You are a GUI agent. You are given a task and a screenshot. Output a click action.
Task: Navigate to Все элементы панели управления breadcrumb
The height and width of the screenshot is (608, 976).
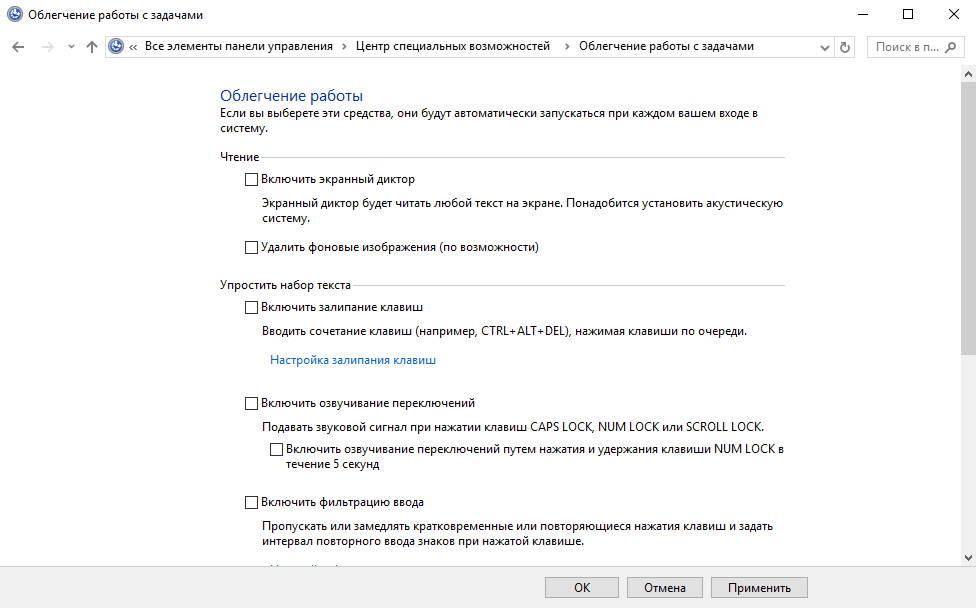point(239,47)
